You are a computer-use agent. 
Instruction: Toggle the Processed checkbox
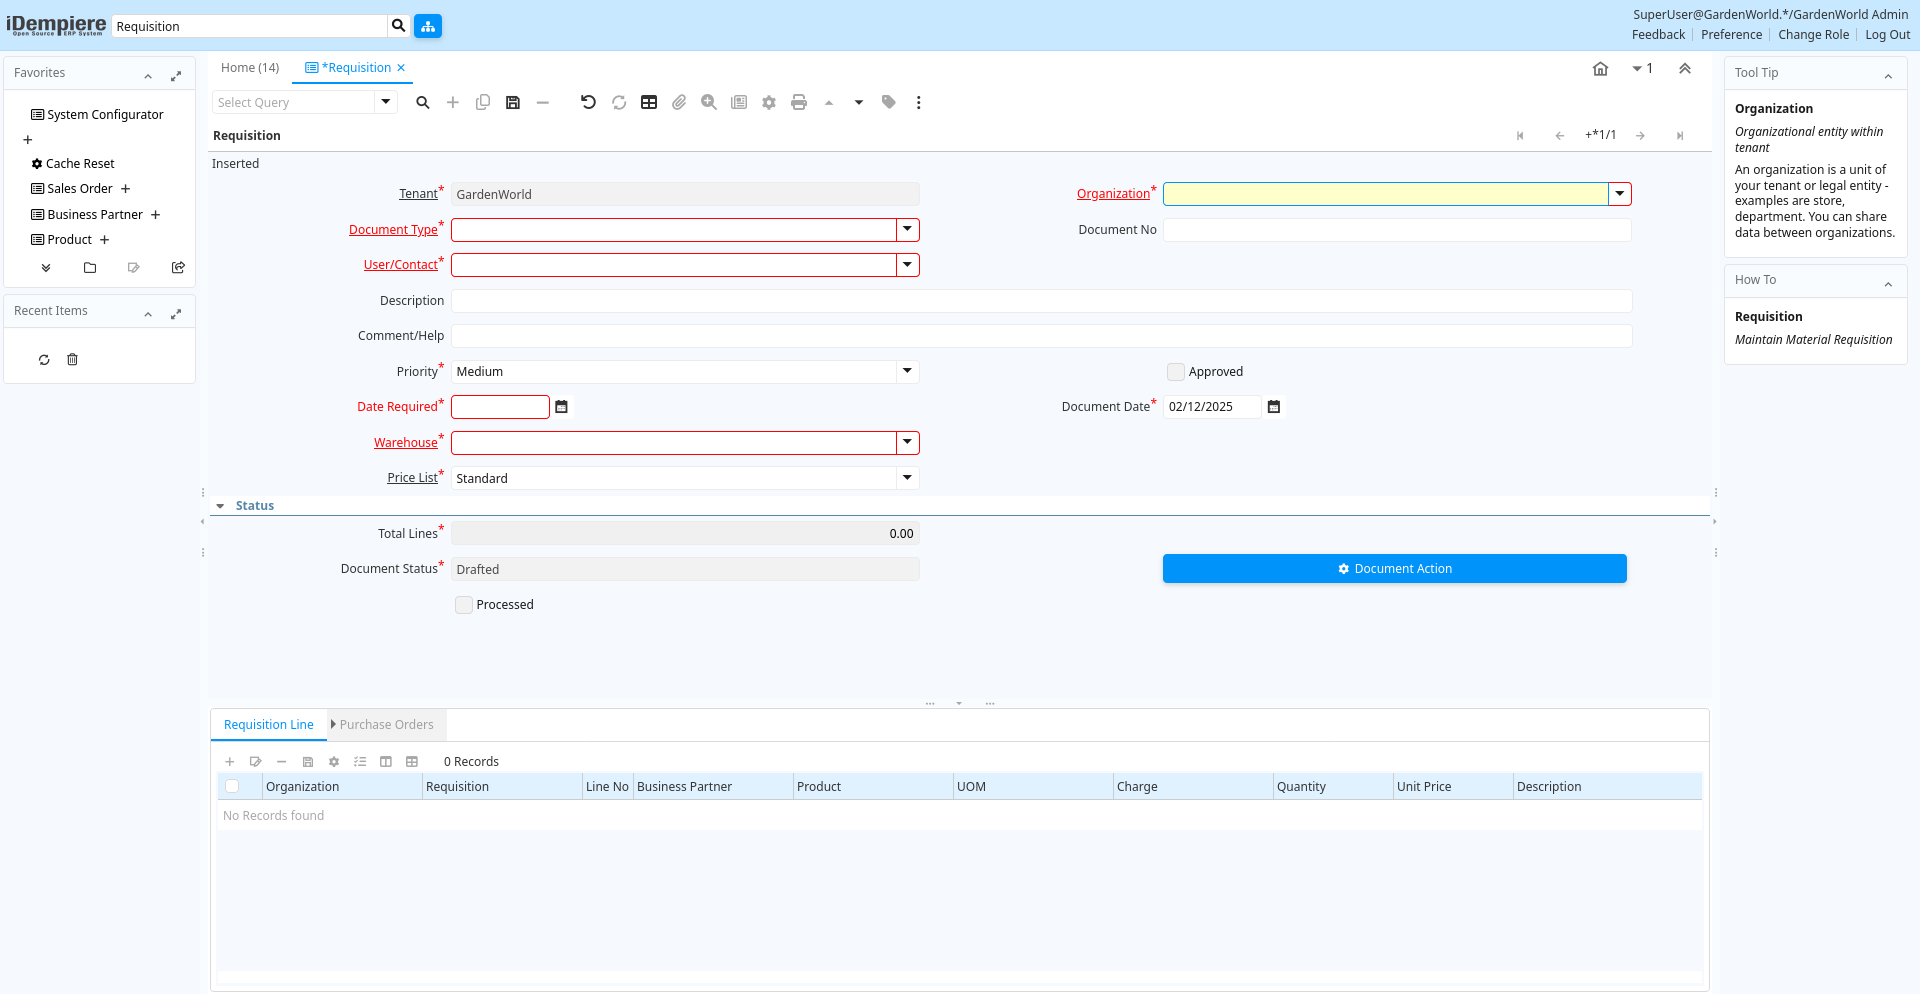tap(464, 605)
